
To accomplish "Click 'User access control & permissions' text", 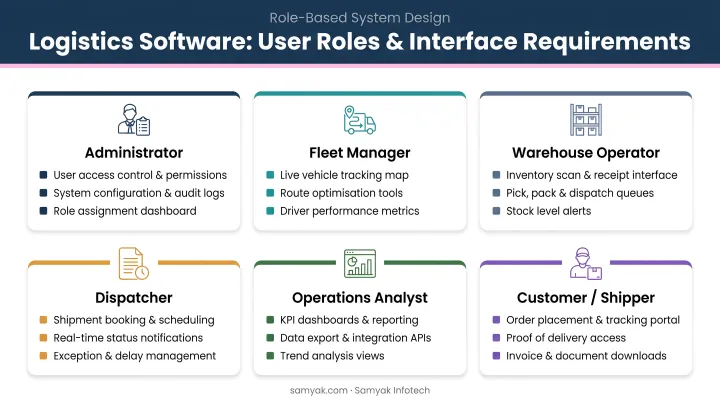I will coord(140,175).
